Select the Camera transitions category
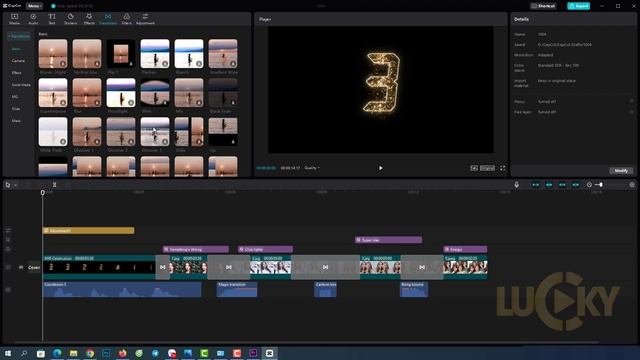 [18, 60]
